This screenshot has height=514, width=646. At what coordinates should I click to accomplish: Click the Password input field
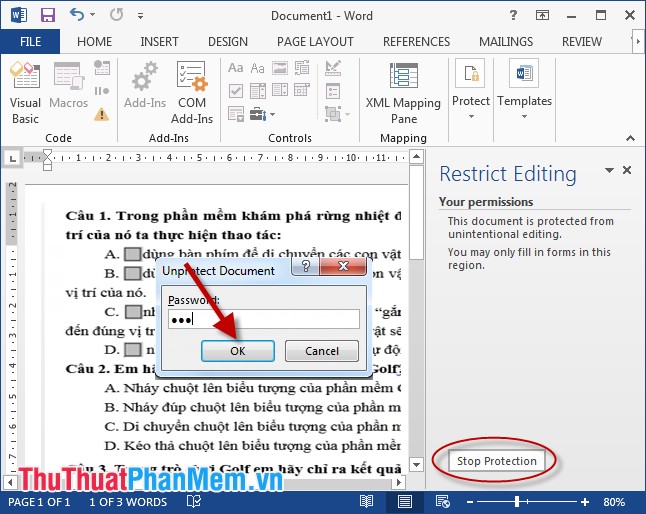point(264,319)
